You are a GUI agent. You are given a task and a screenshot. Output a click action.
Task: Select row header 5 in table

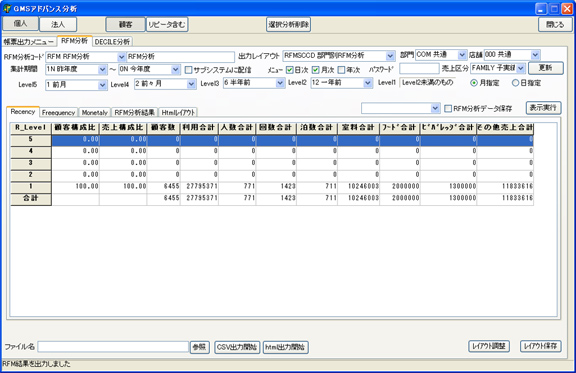click(31, 140)
